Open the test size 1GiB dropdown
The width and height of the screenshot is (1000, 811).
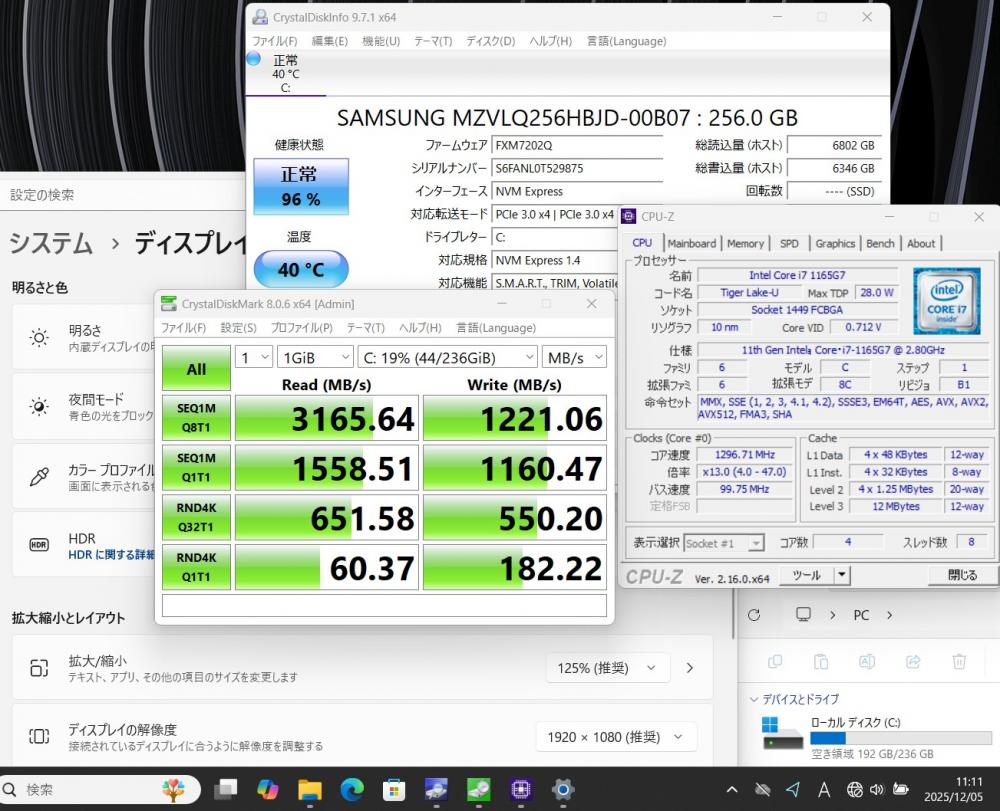pyautogui.click(x=316, y=357)
